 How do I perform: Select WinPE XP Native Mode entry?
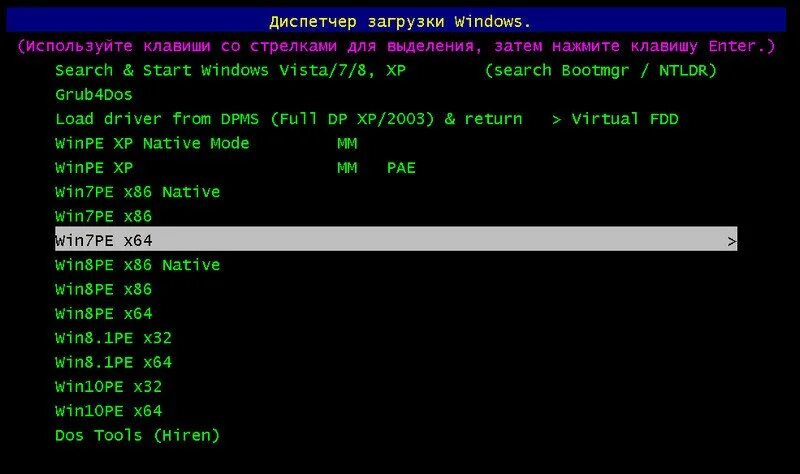point(206,143)
